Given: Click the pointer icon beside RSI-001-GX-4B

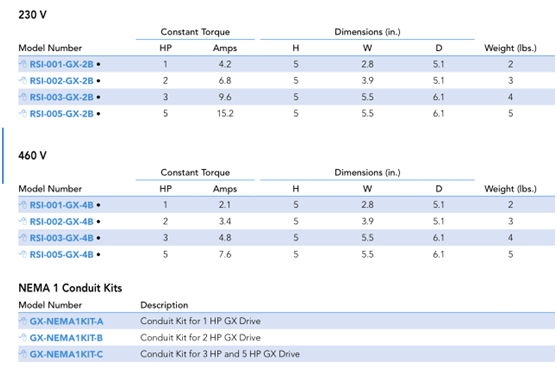Looking at the screenshot, I should [x=23, y=205].
